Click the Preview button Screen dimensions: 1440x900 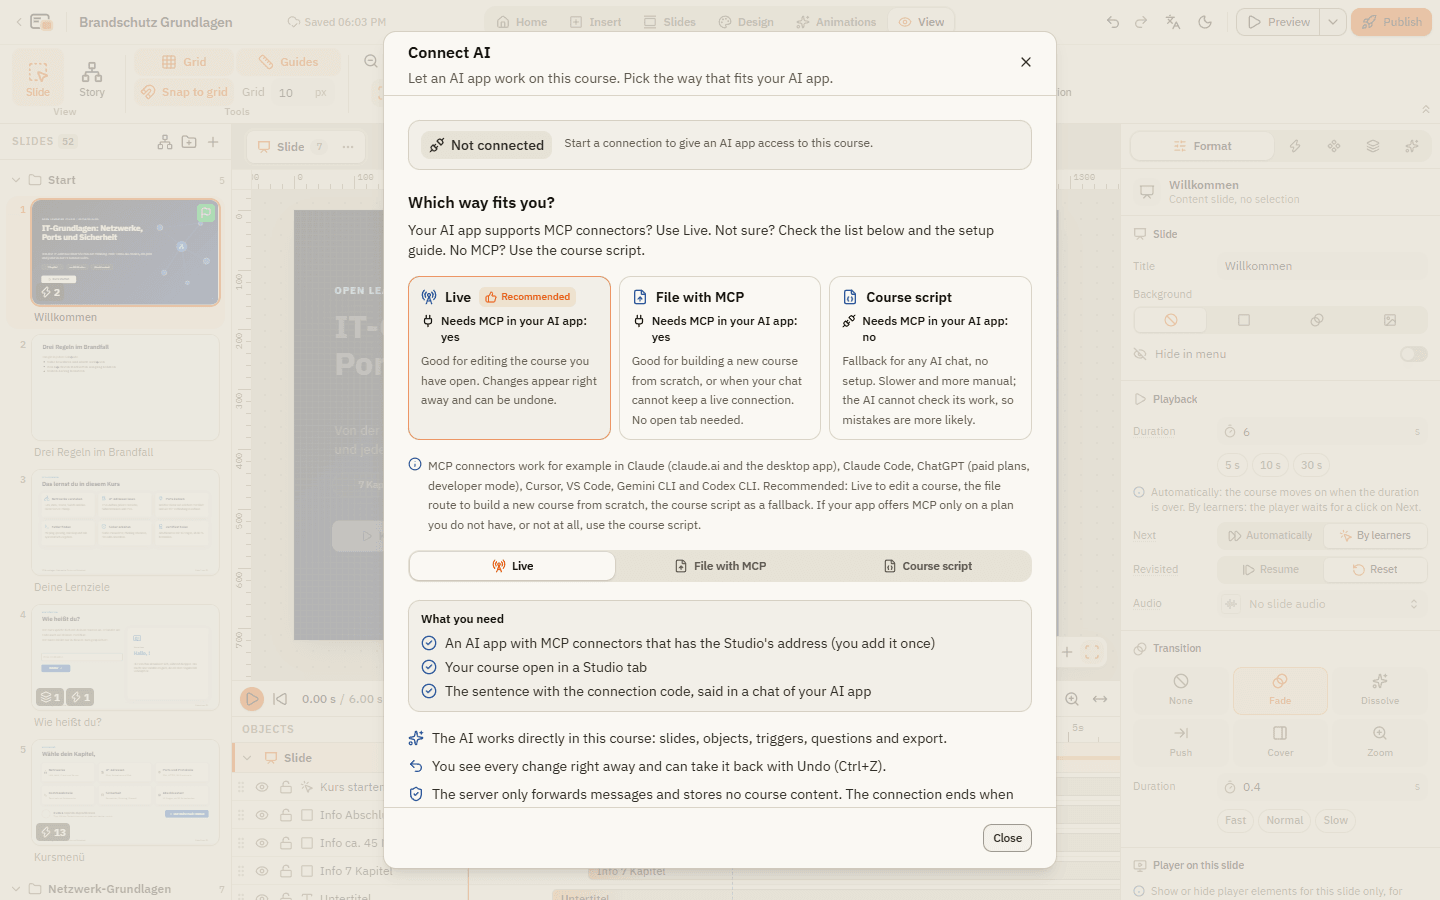click(x=1278, y=22)
